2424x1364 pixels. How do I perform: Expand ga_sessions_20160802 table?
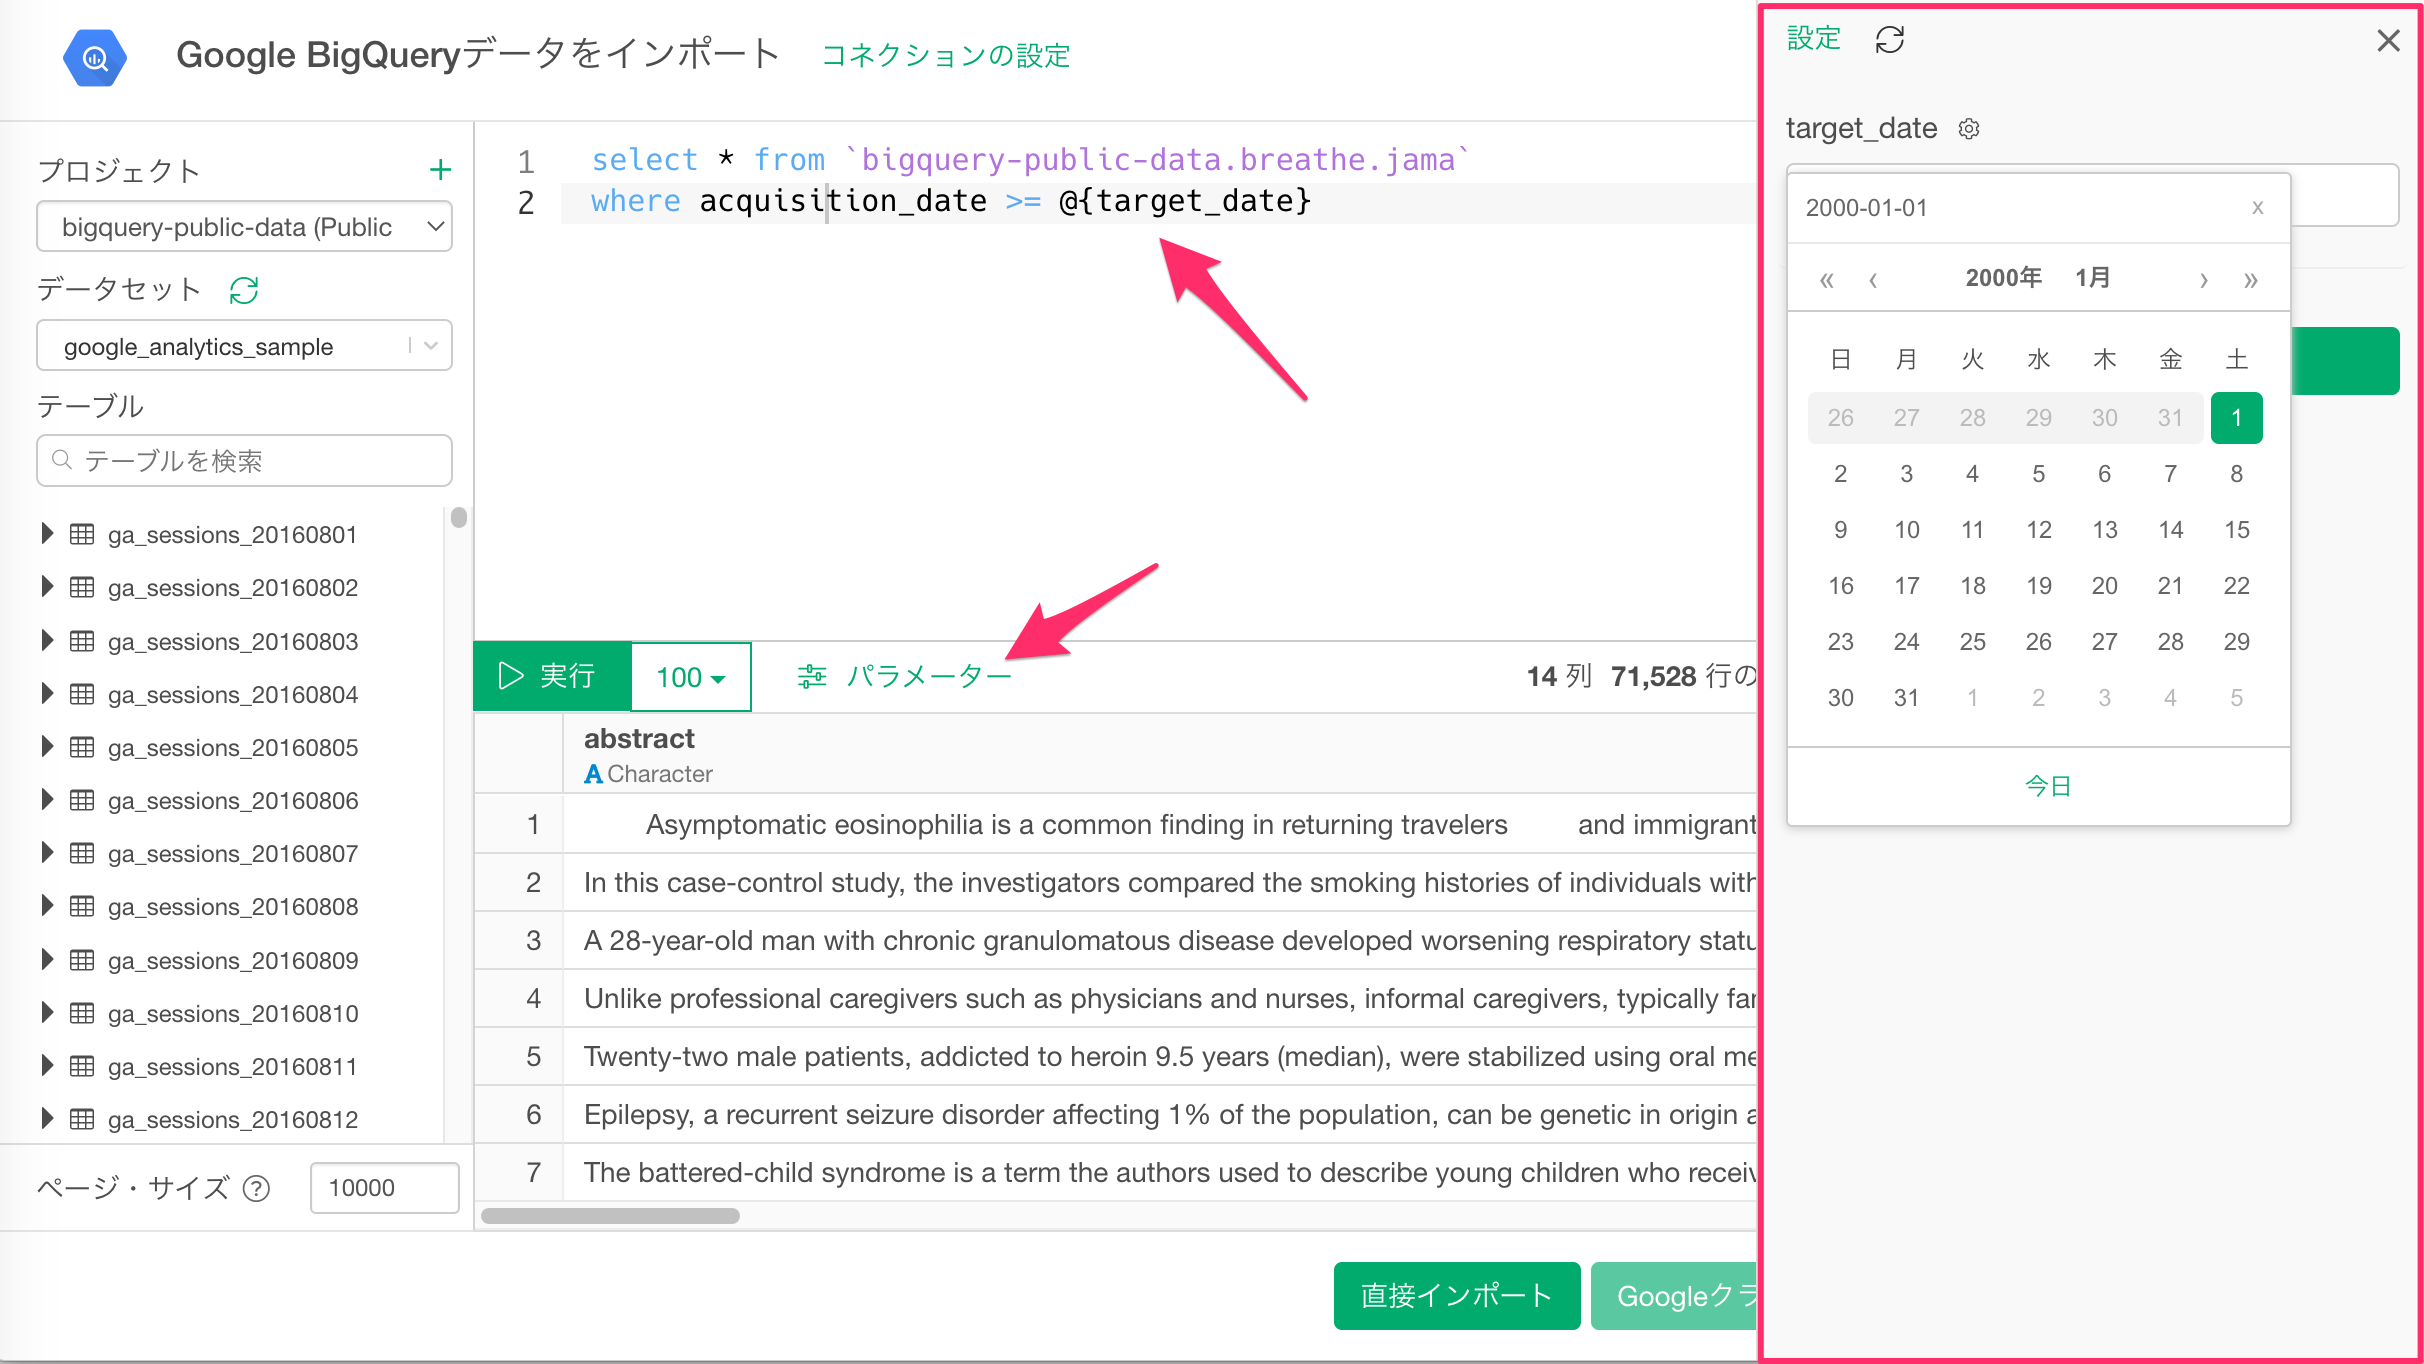point(47,587)
